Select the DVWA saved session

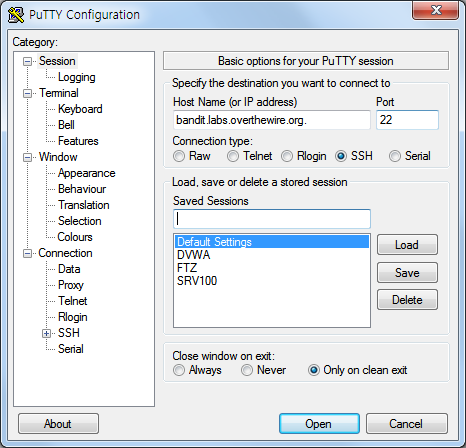coord(272,255)
